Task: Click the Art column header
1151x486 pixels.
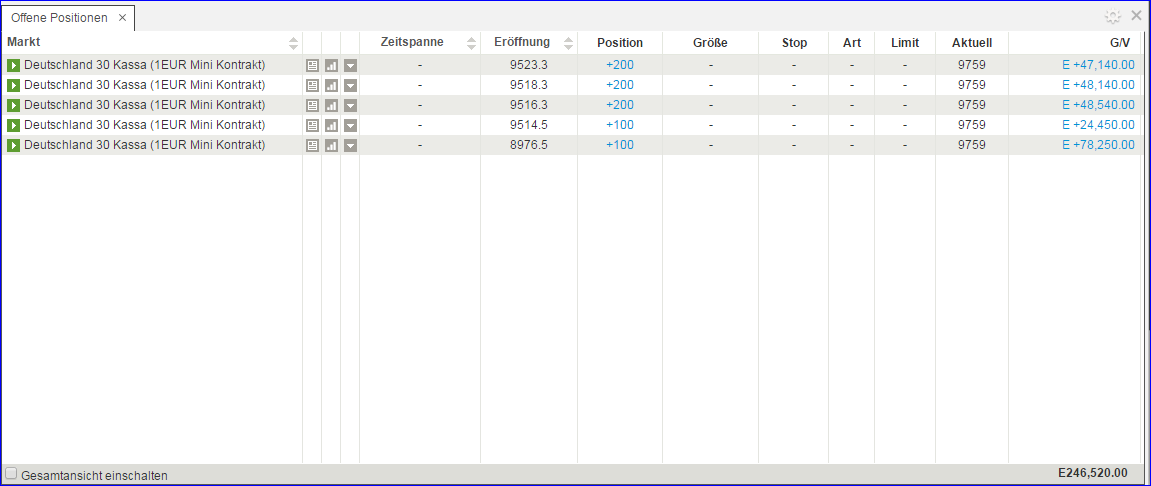Action: pyautogui.click(x=852, y=43)
